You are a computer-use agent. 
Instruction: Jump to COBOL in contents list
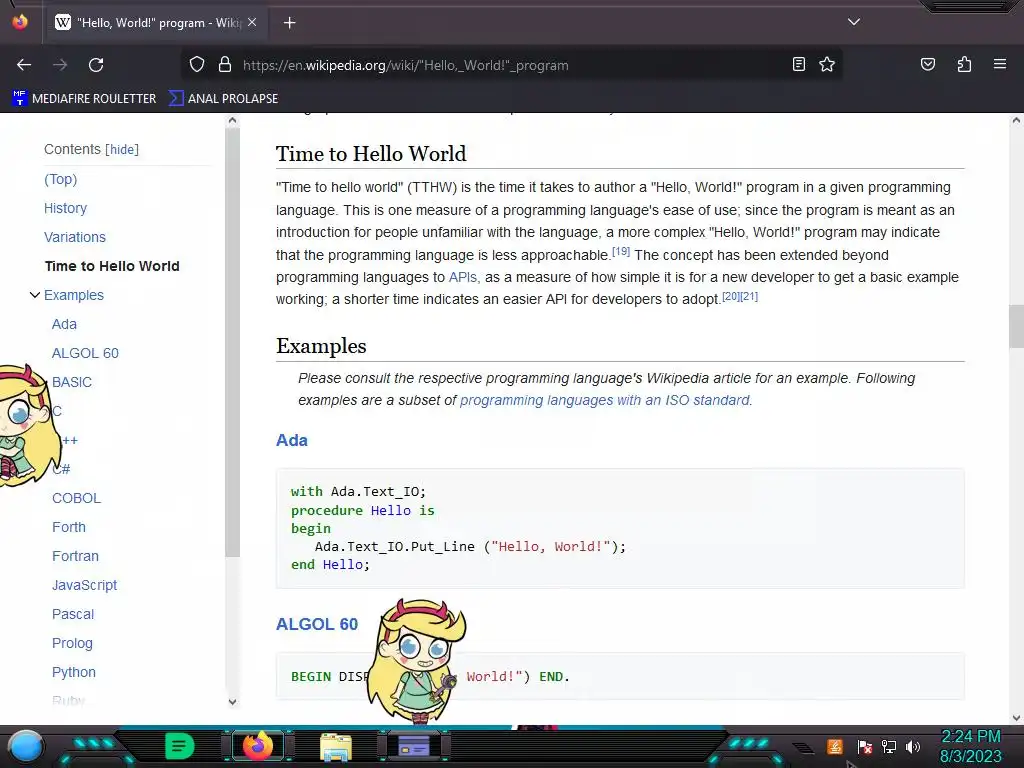pyautogui.click(x=76, y=498)
